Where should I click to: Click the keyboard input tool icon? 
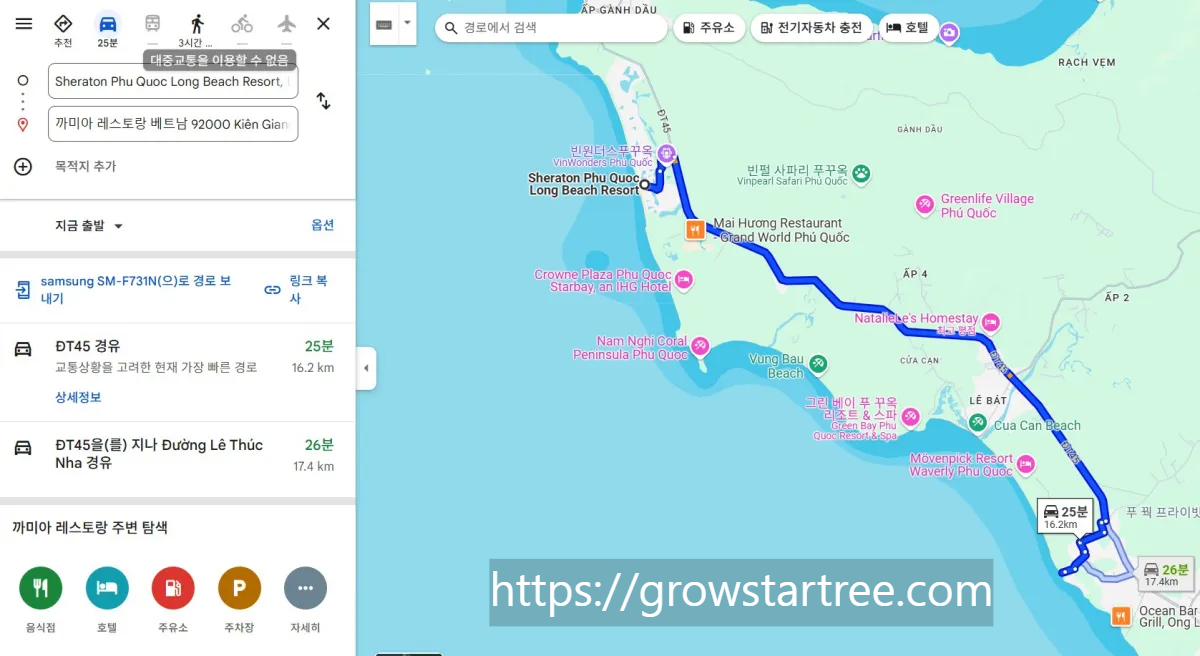pyautogui.click(x=384, y=24)
